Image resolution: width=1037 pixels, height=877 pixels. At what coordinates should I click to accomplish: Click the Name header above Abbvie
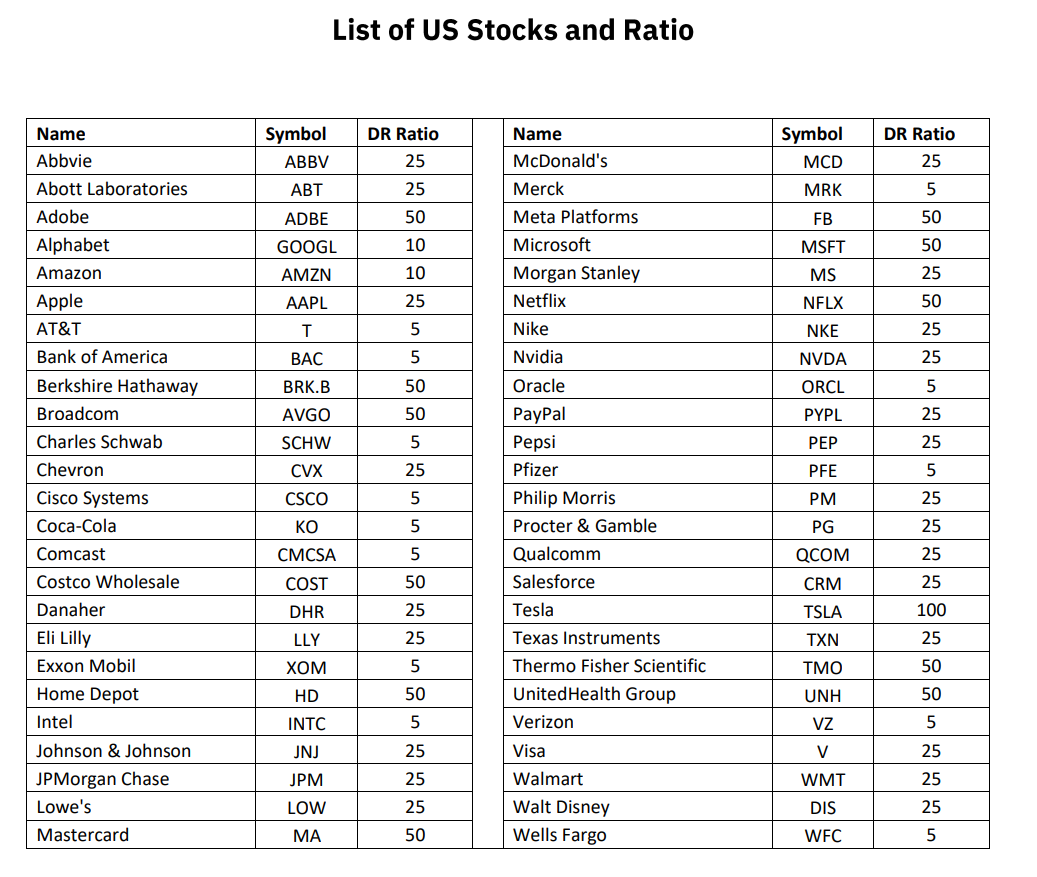tap(61, 134)
